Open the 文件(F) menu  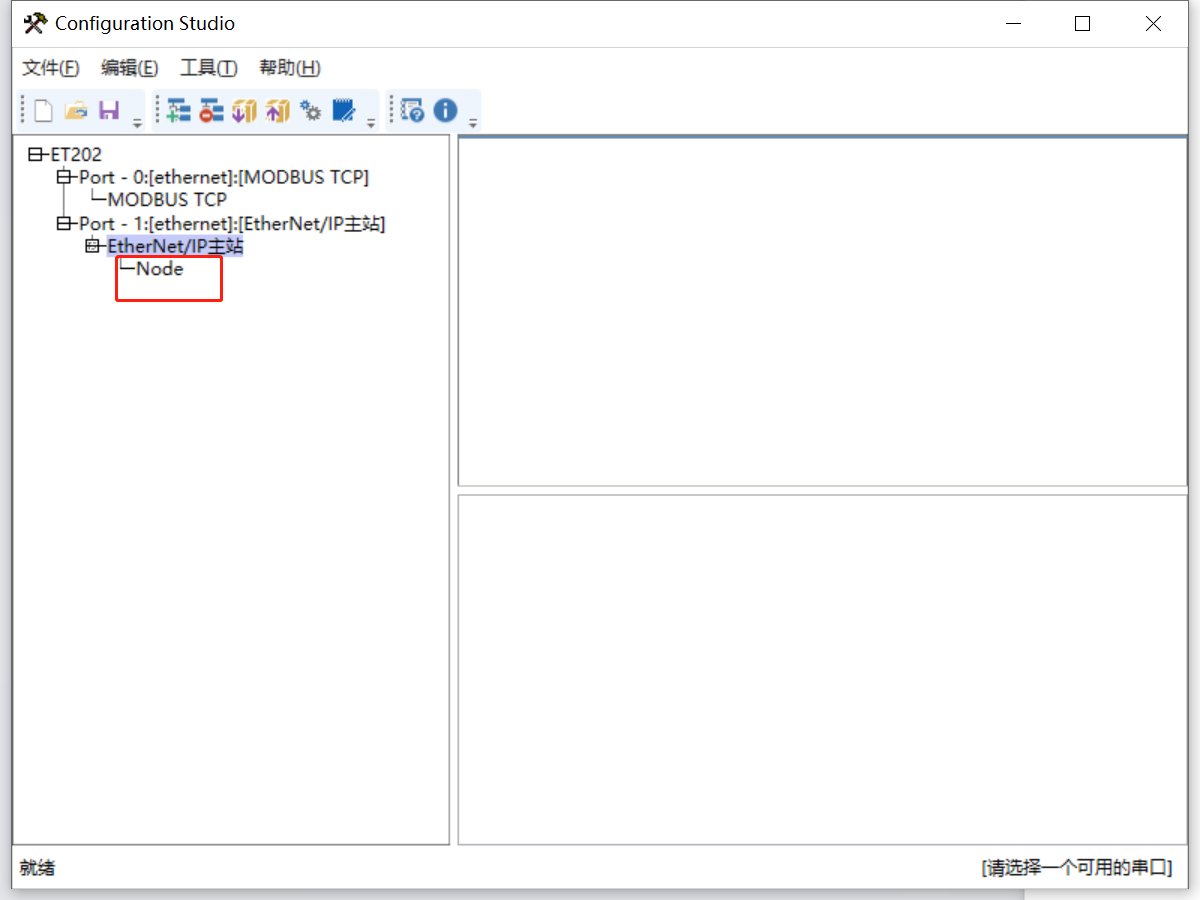pos(51,68)
